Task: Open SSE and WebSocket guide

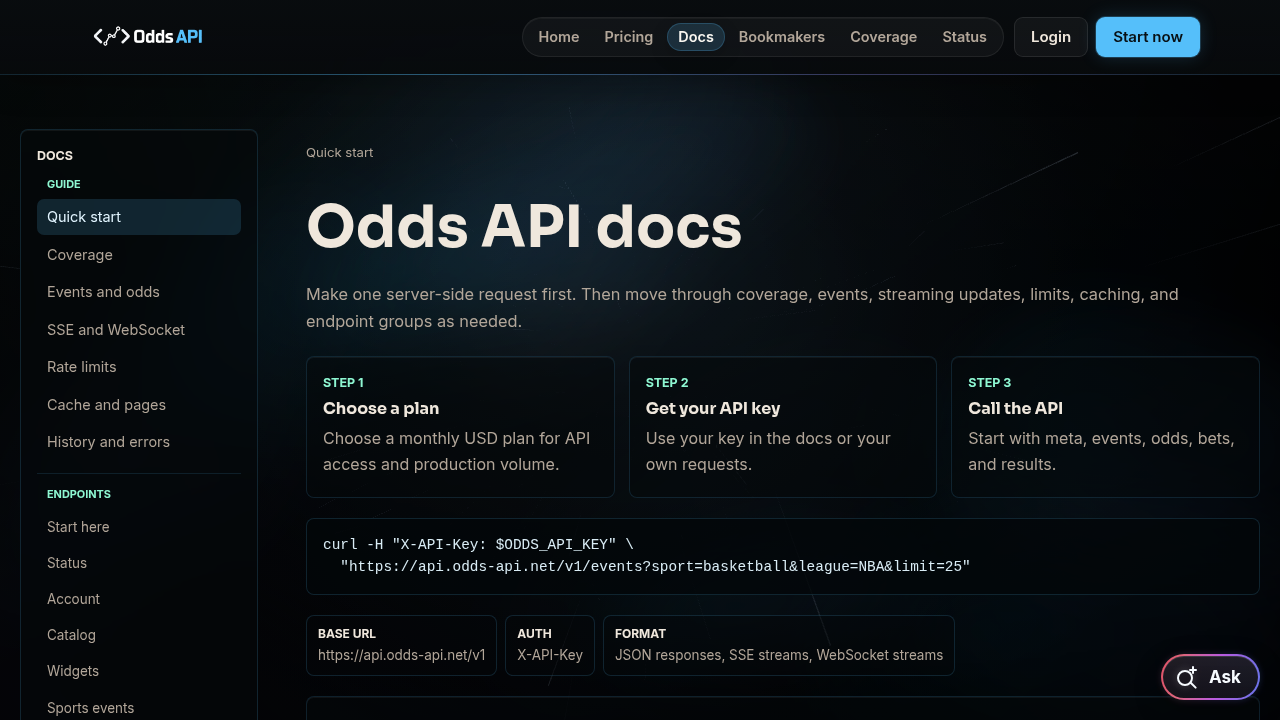Action: 139,330
